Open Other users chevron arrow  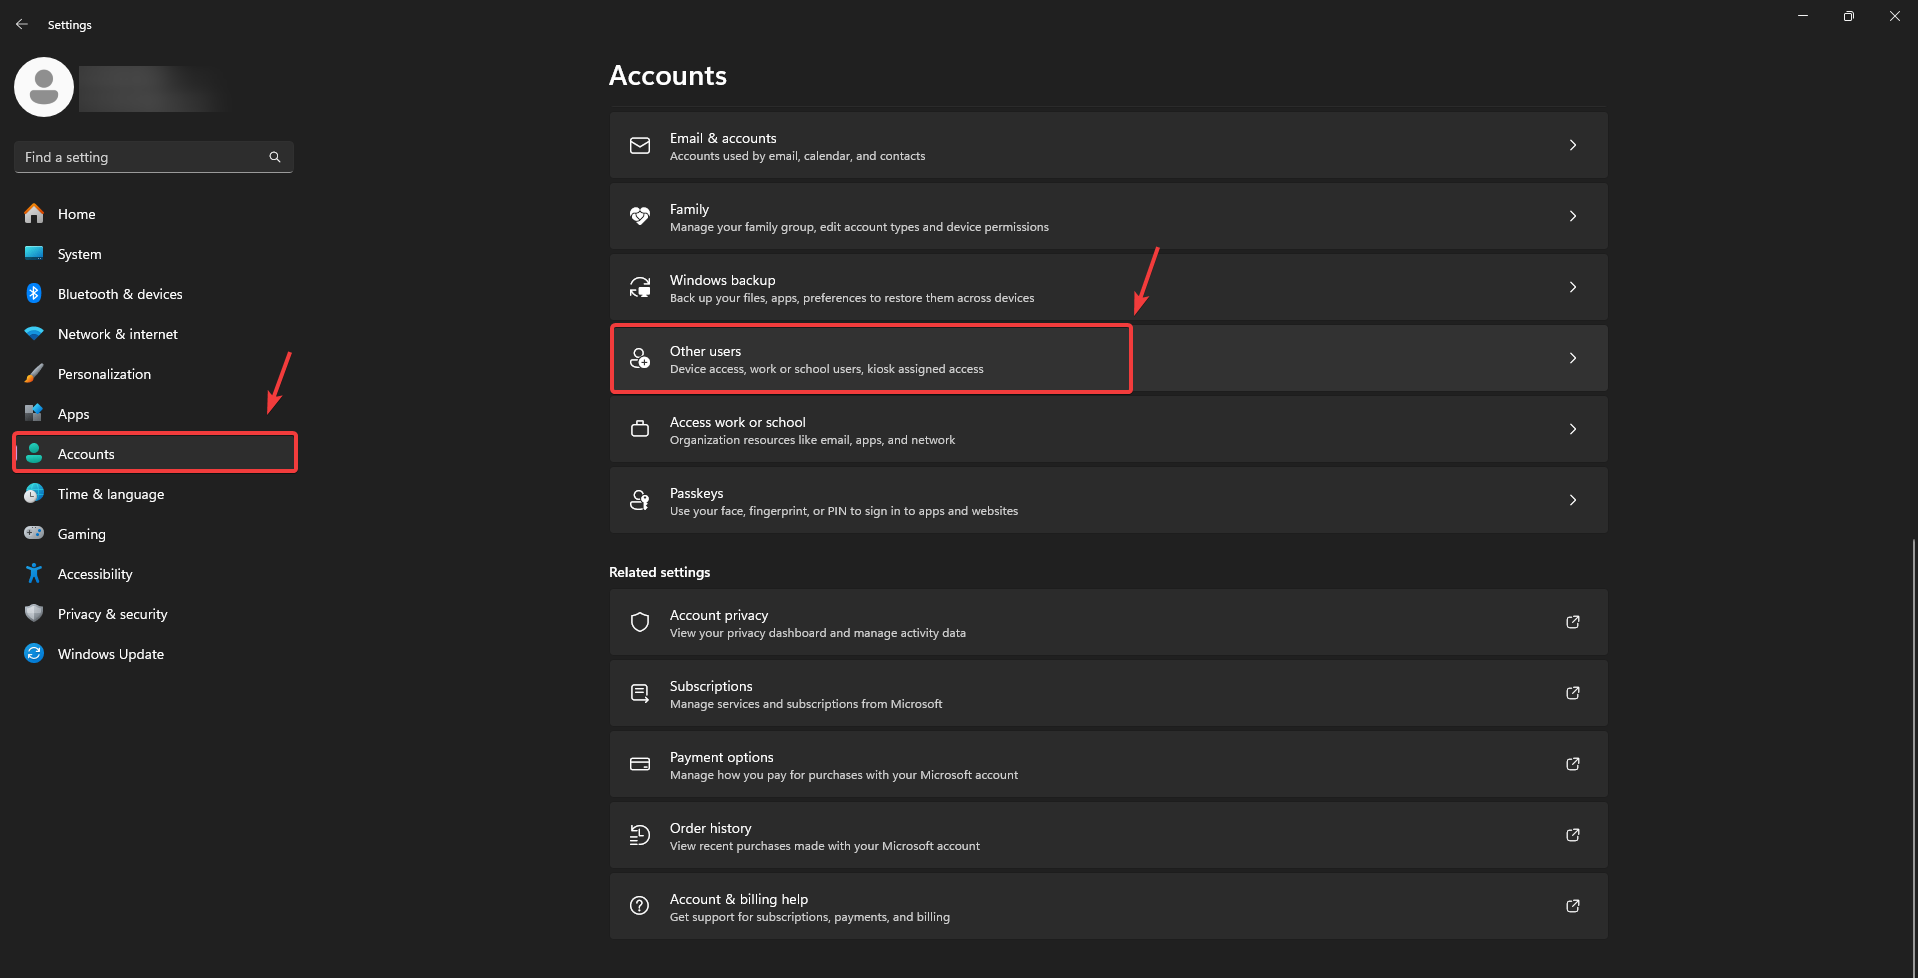tap(1572, 358)
